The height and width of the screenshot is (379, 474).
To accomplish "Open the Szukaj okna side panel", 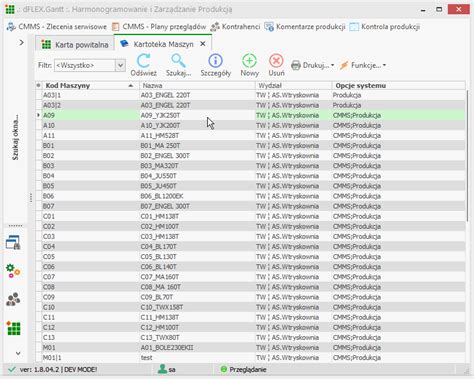I will click(15, 137).
